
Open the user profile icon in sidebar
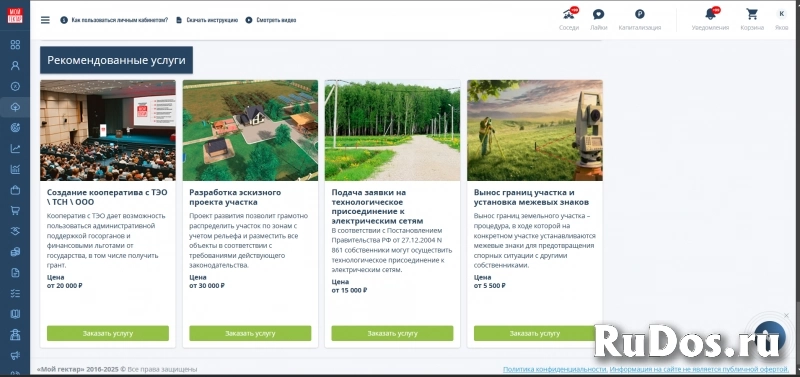[15, 65]
